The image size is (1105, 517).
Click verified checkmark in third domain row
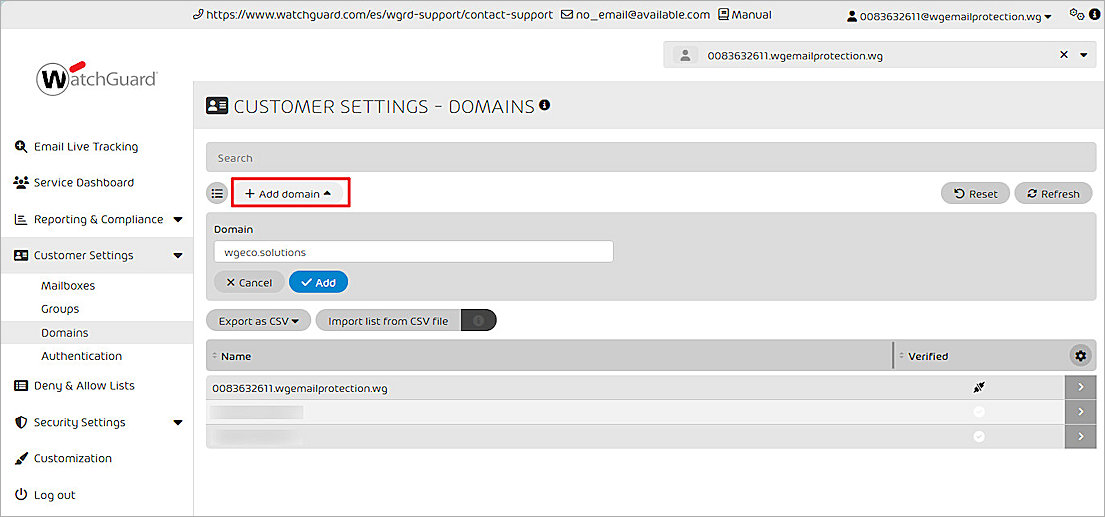click(979, 437)
